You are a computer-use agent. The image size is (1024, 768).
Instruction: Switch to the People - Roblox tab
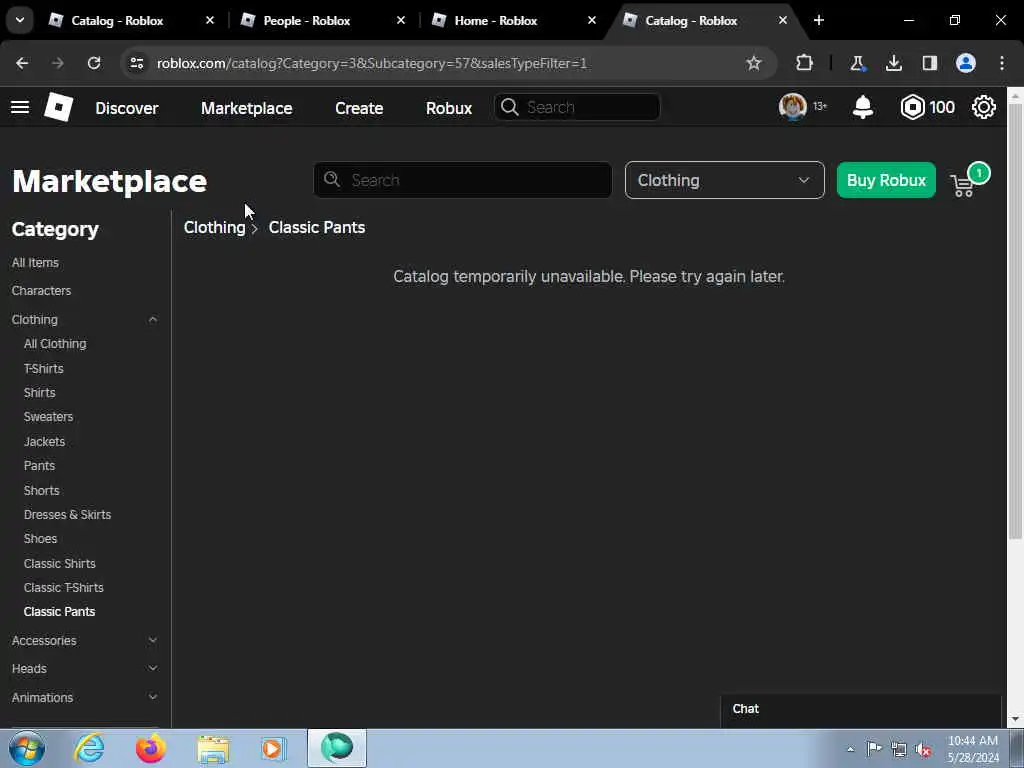click(307, 20)
